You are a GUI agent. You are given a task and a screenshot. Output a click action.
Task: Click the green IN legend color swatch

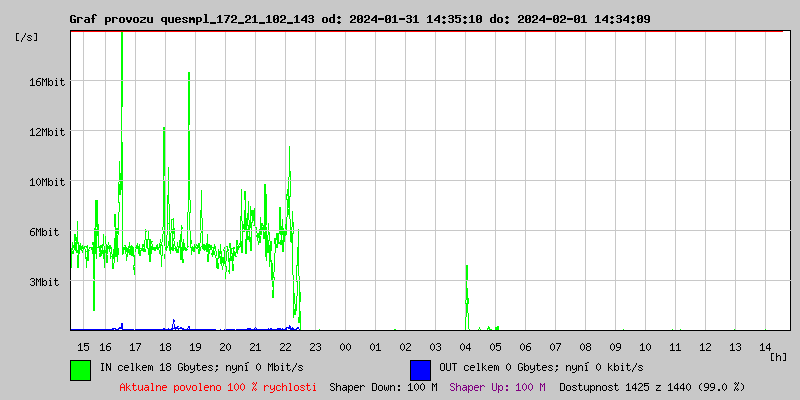click(x=80, y=369)
